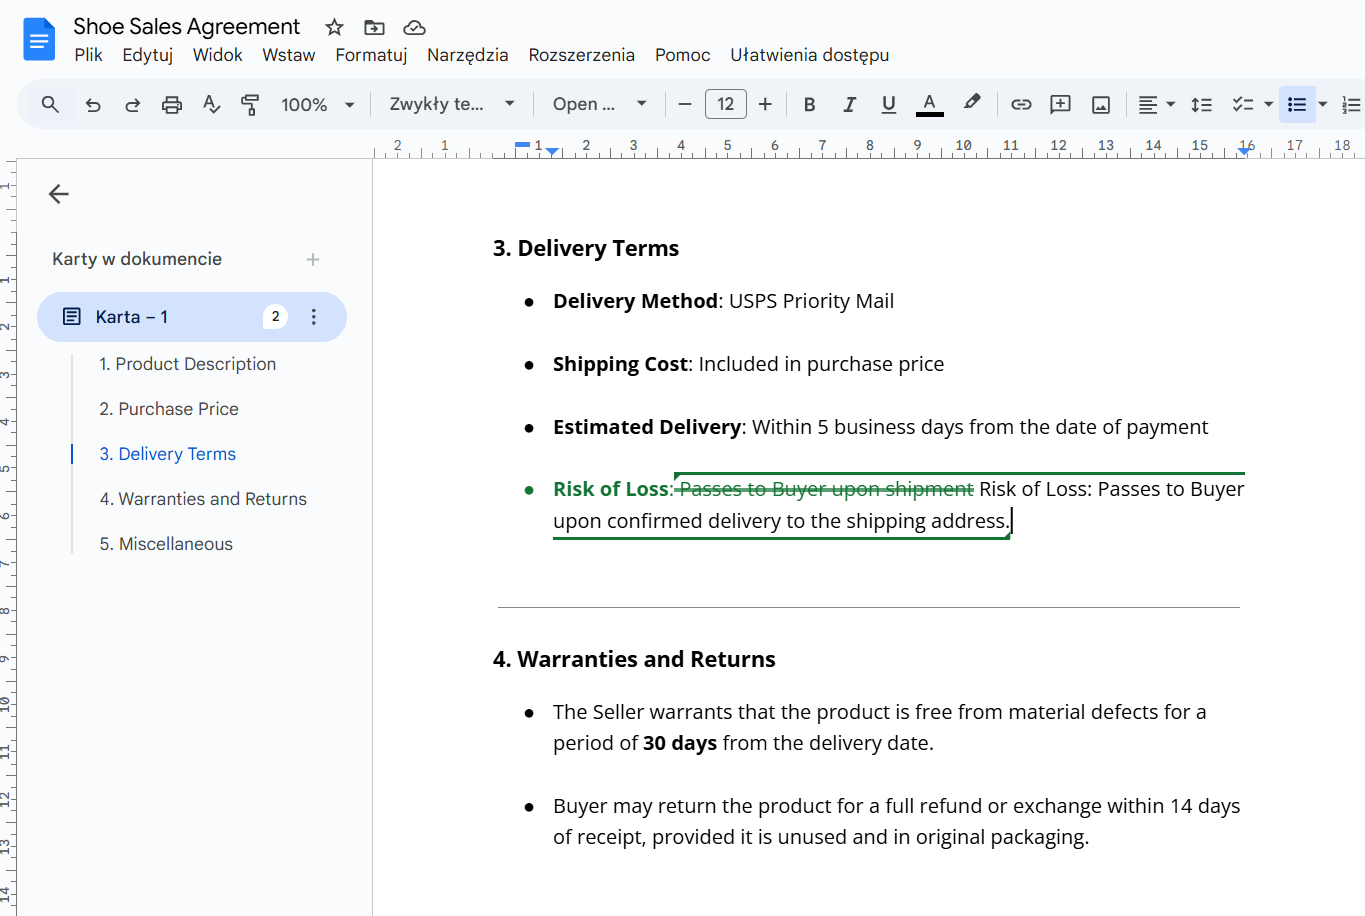1365x916 pixels.
Task: Toggle italic formatting
Action: 849,105
